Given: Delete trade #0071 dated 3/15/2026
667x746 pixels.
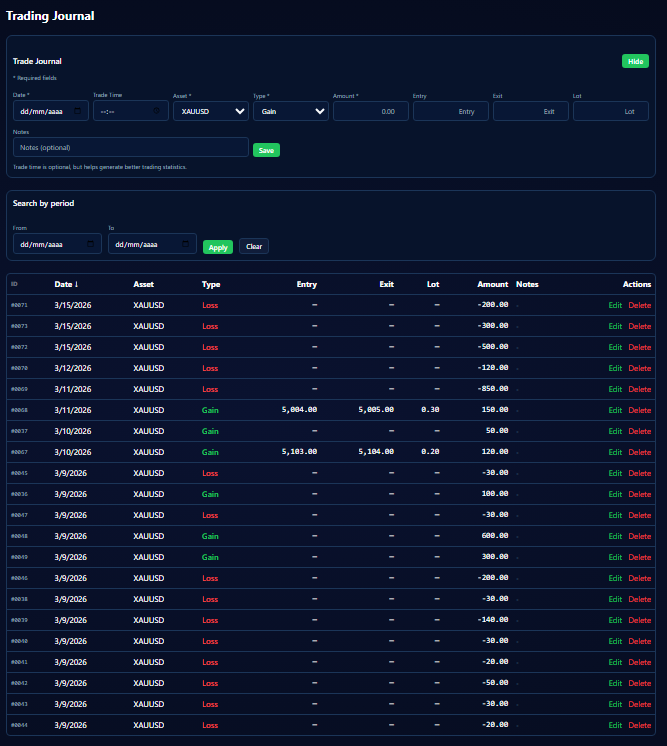Looking at the screenshot, I should pyautogui.click(x=639, y=305).
